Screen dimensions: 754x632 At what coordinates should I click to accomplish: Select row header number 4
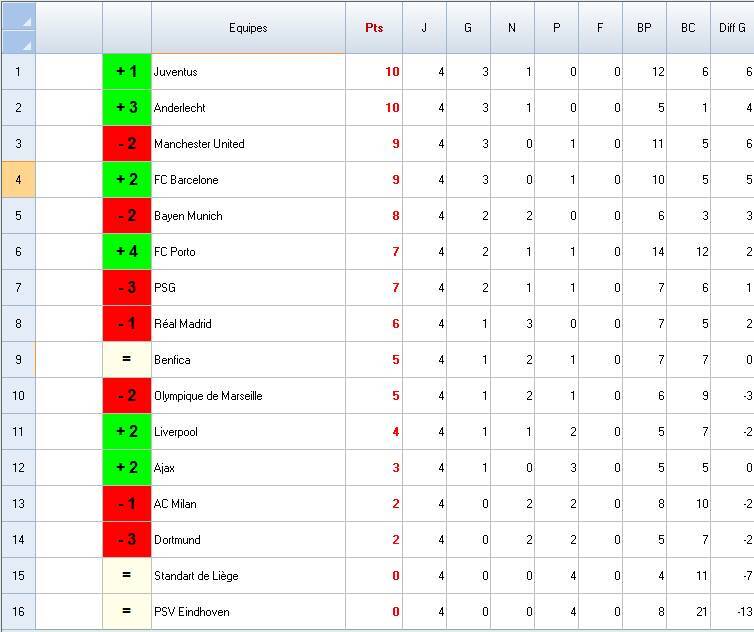(18, 180)
